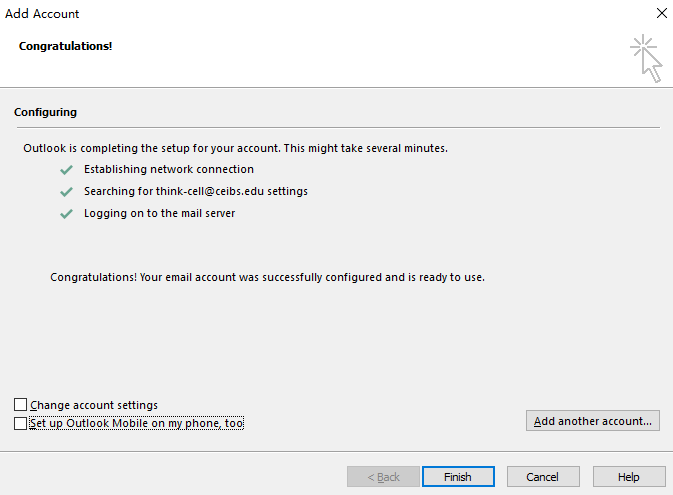The image size is (673, 495).
Task: Open Help from the dialog footer
Action: 629,477
